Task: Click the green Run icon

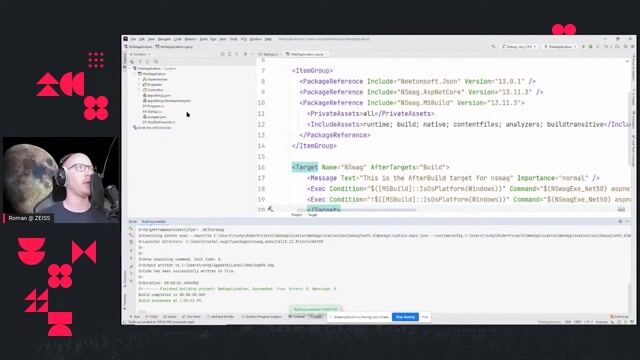Action: click(x=583, y=47)
